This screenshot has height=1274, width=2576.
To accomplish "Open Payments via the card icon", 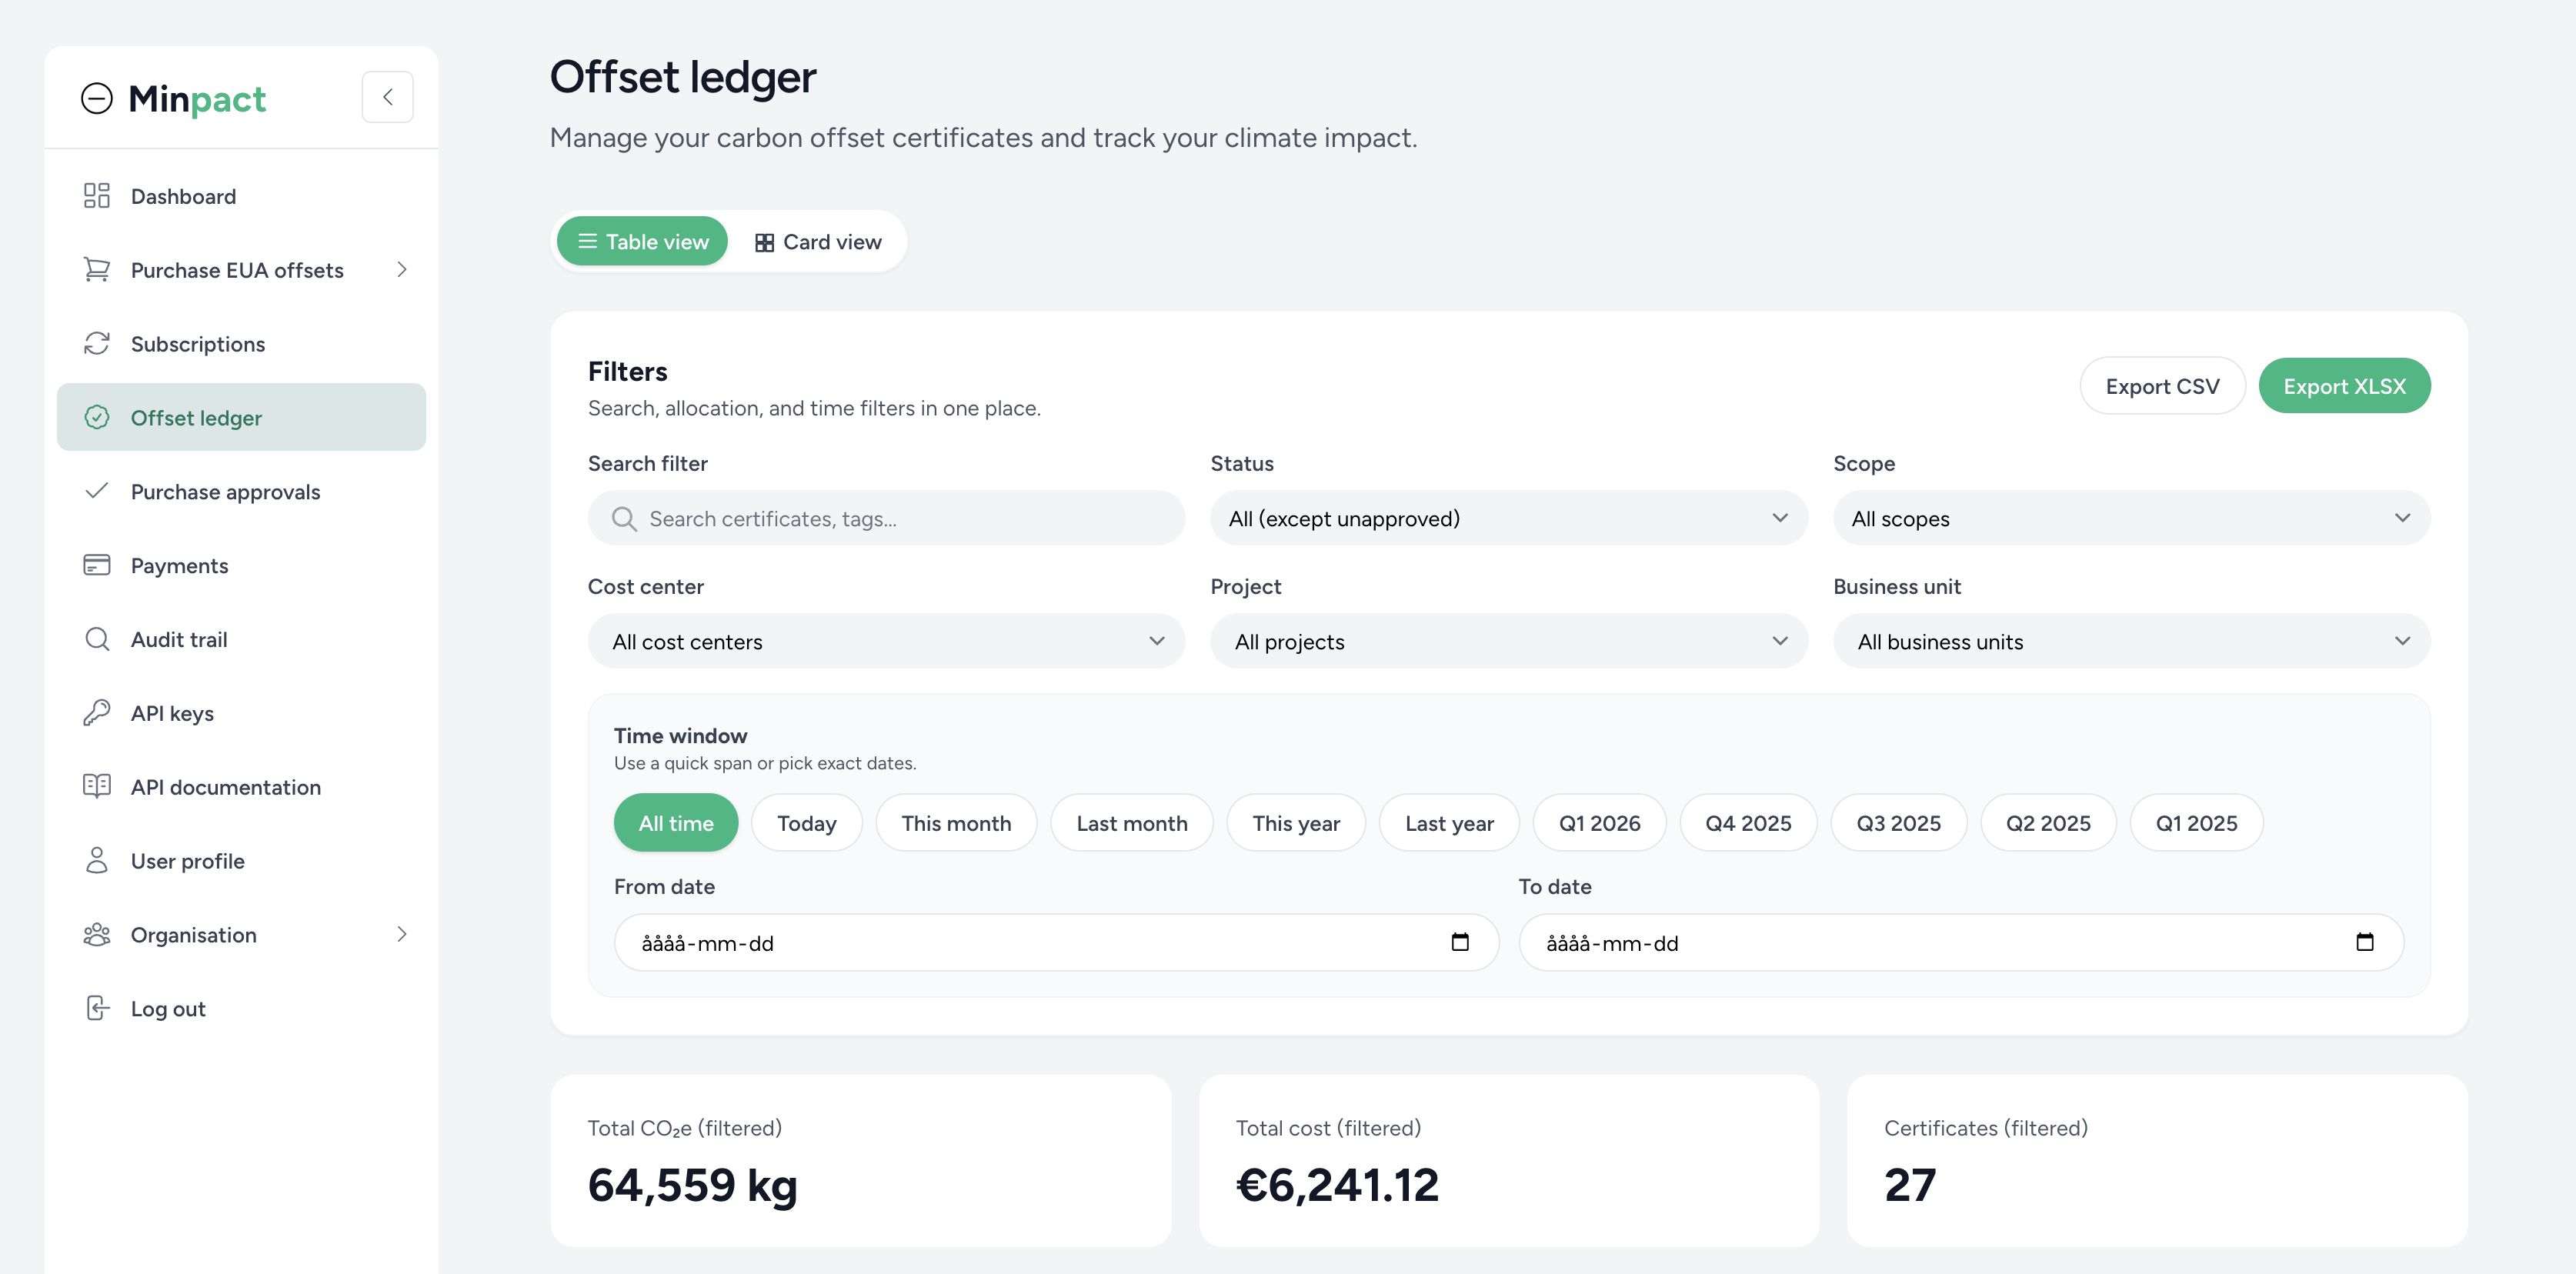I will pos(96,565).
